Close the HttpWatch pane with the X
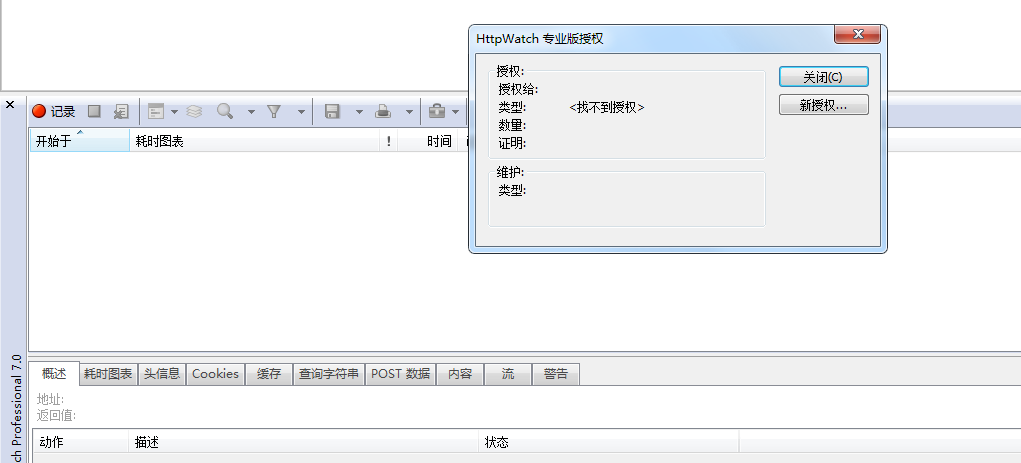Image resolution: width=1021 pixels, height=463 pixels. click(10, 104)
